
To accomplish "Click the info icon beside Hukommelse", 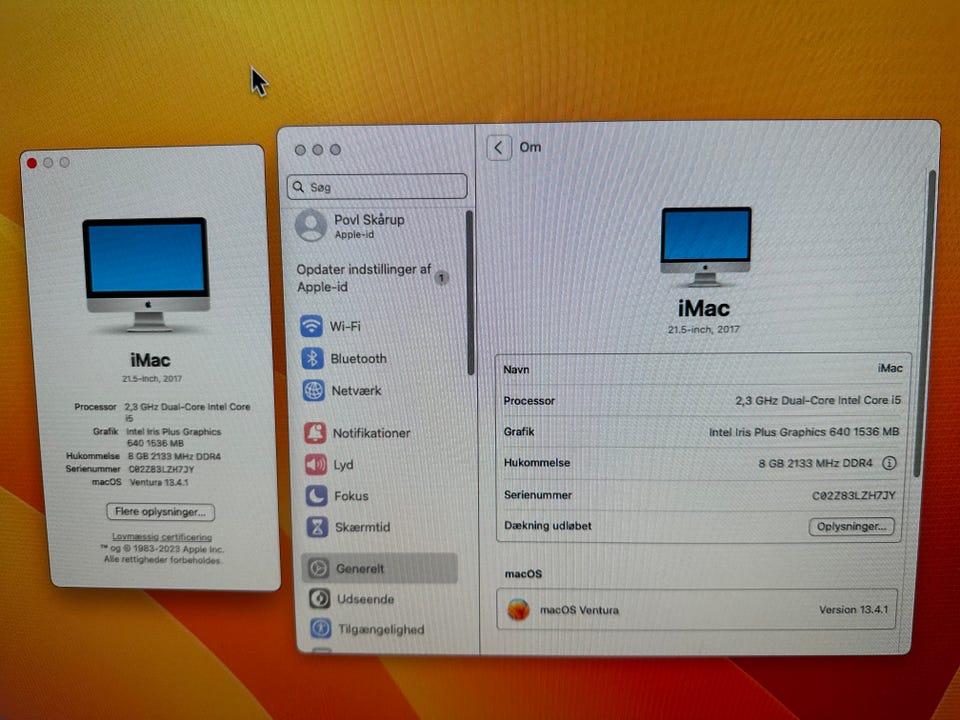I will [x=889, y=463].
